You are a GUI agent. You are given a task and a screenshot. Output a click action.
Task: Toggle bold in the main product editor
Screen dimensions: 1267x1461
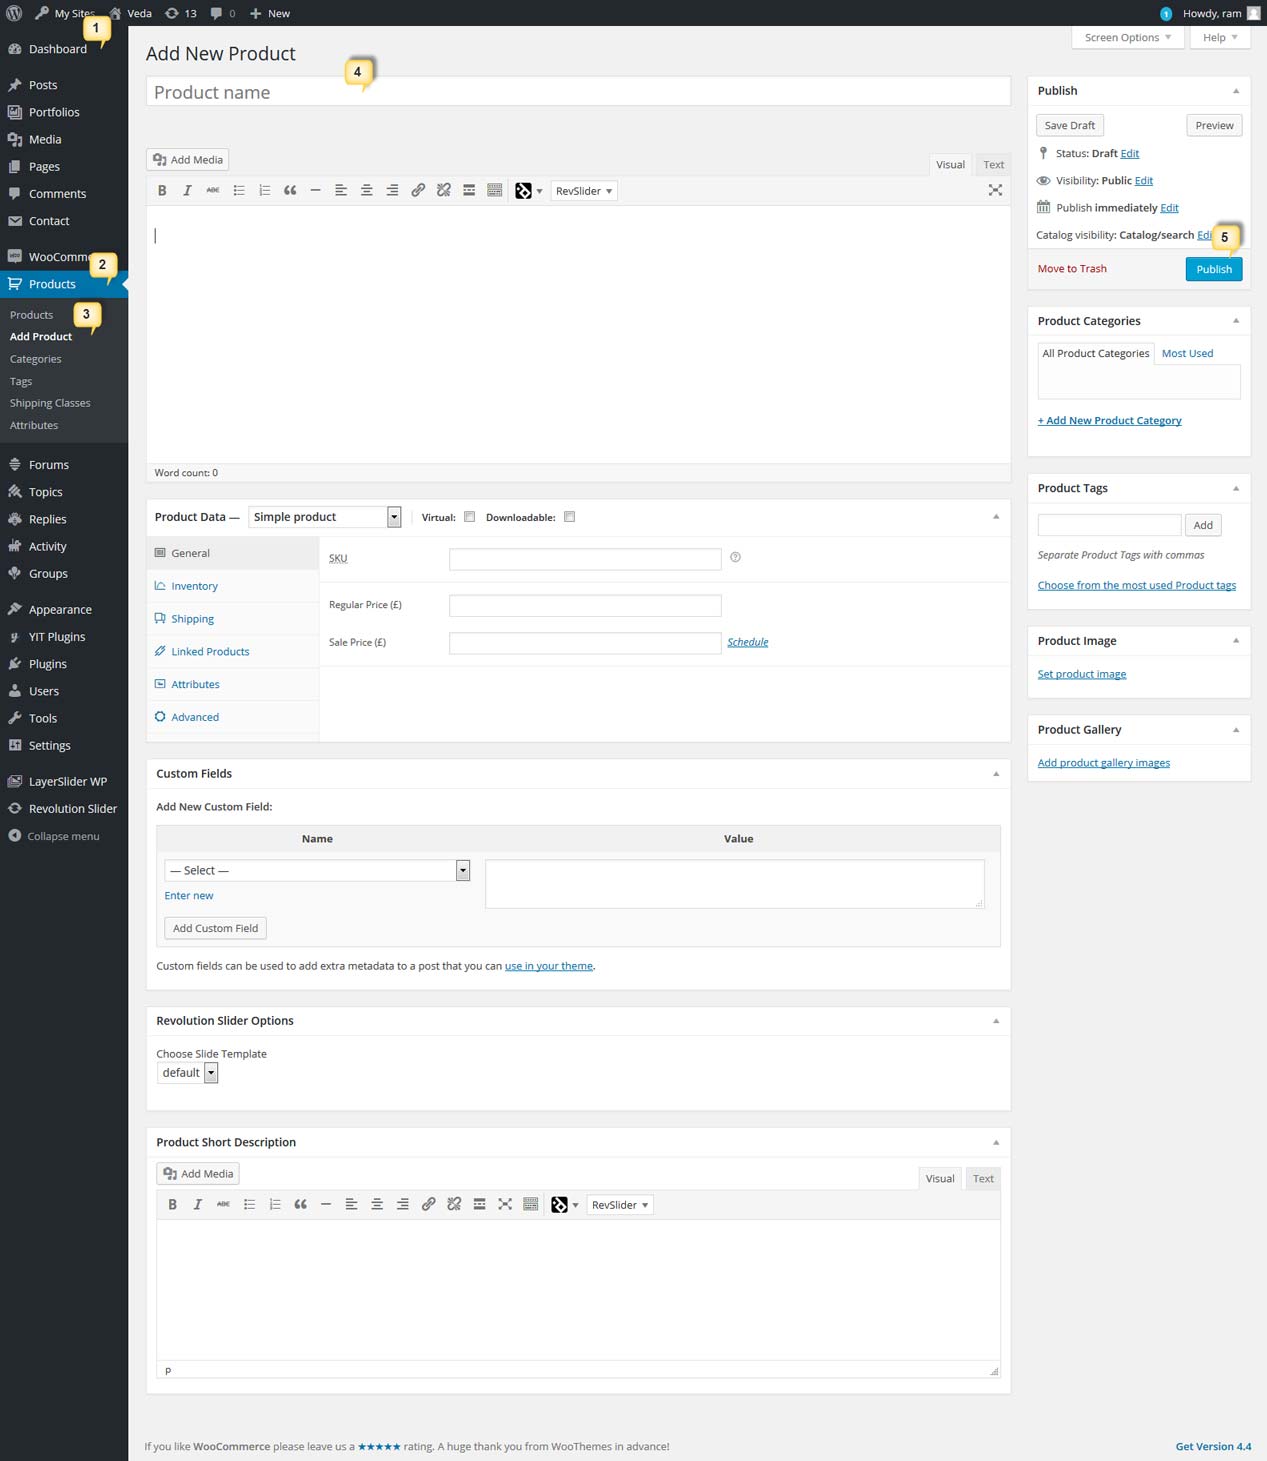(162, 191)
